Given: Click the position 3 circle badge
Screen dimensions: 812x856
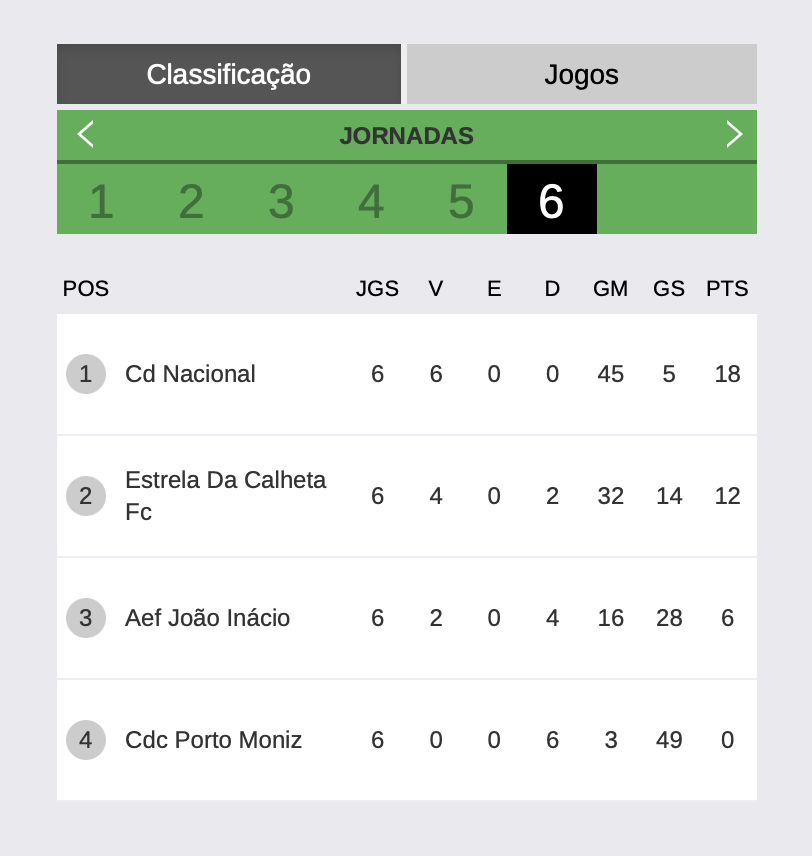Looking at the screenshot, I should [x=86, y=618].
